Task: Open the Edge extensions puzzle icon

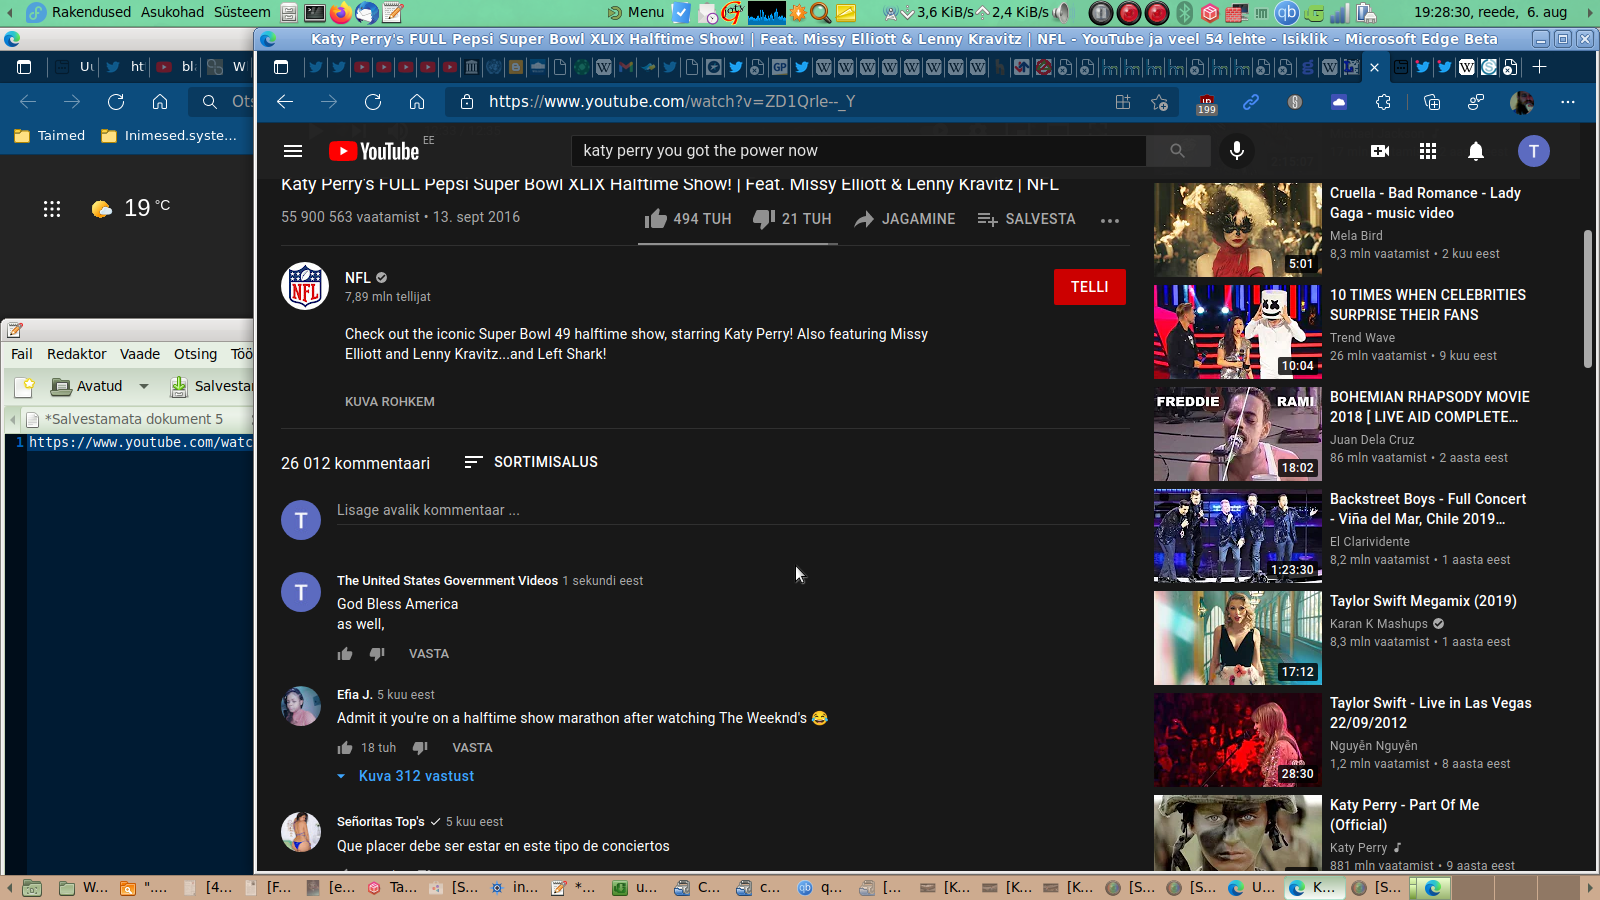Action: (1384, 102)
